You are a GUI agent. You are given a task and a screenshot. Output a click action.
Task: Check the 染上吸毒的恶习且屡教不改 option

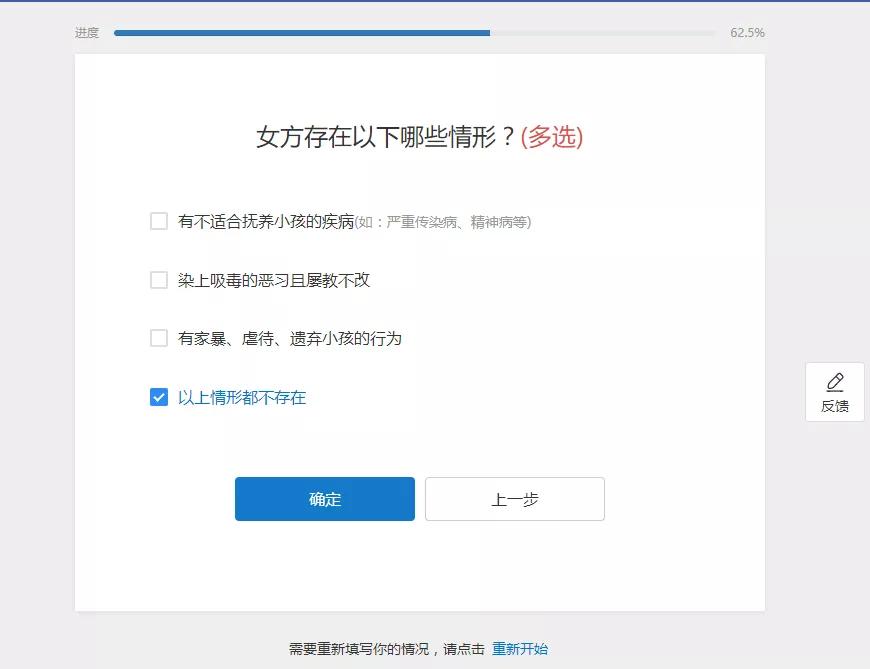click(158, 279)
